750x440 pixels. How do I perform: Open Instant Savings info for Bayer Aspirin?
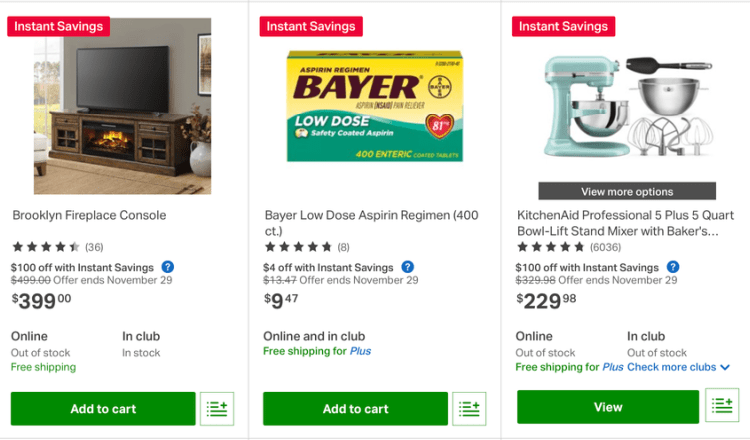pos(408,267)
